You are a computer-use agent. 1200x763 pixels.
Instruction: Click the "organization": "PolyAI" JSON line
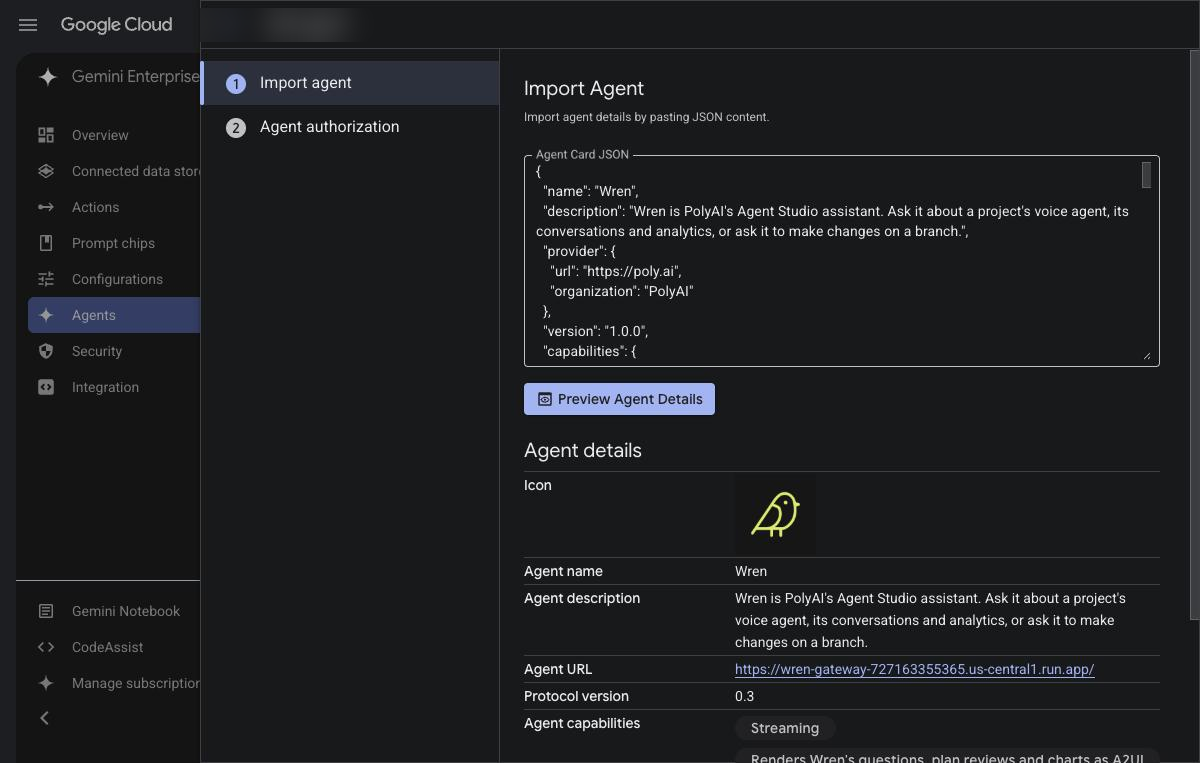pos(622,291)
